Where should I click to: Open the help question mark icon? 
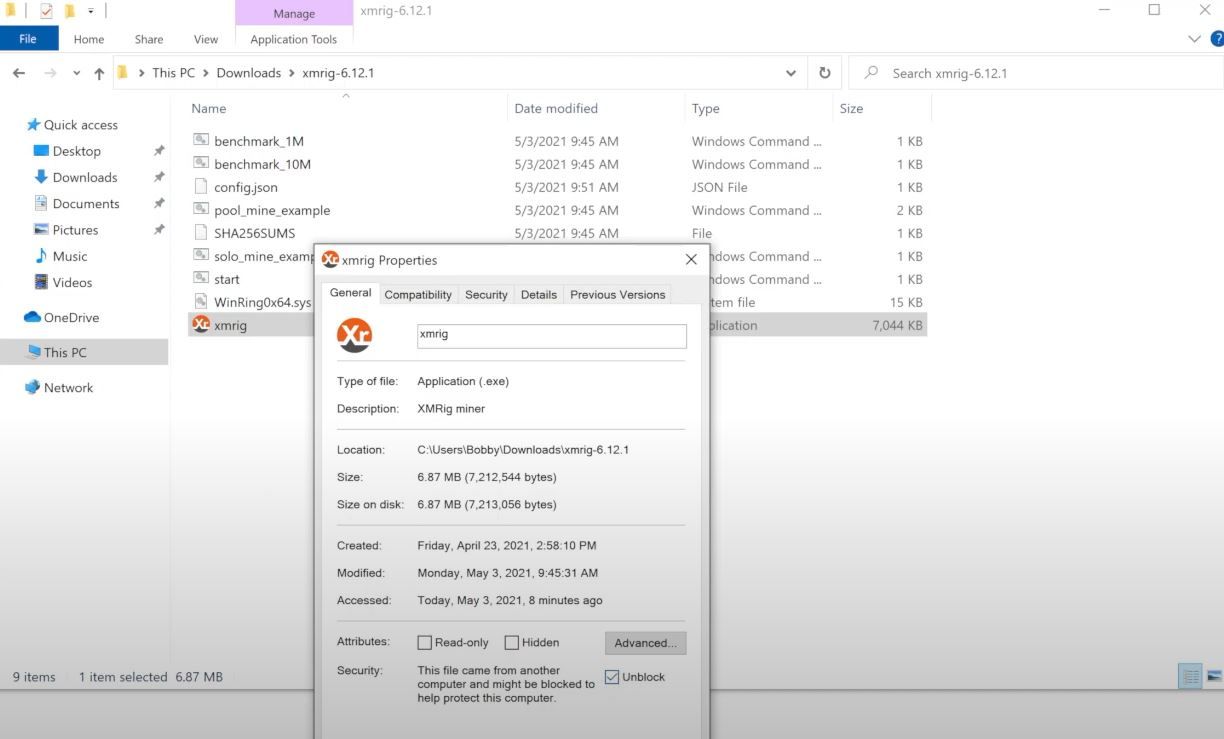pyautogui.click(x=1216, y=39)
